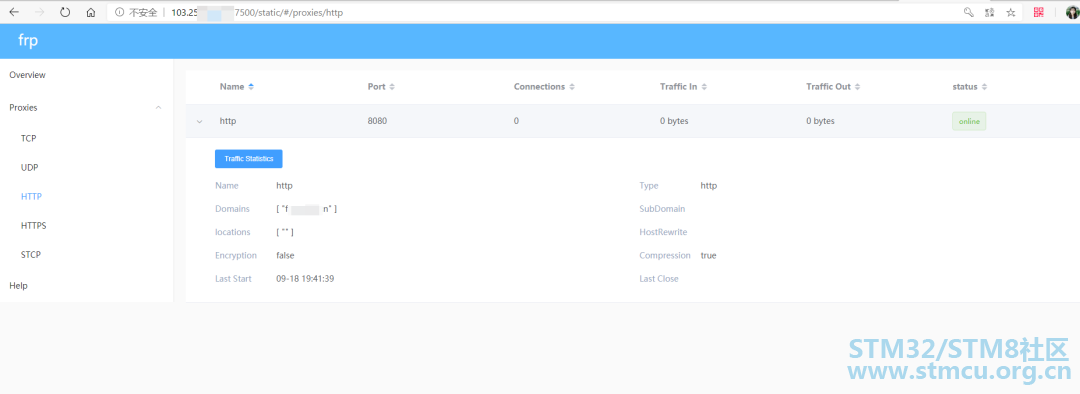This screenshot has height=394, width=1080.
Task: Click Last Start time 09-18 19:41:39
Action: tap(305, 279)
